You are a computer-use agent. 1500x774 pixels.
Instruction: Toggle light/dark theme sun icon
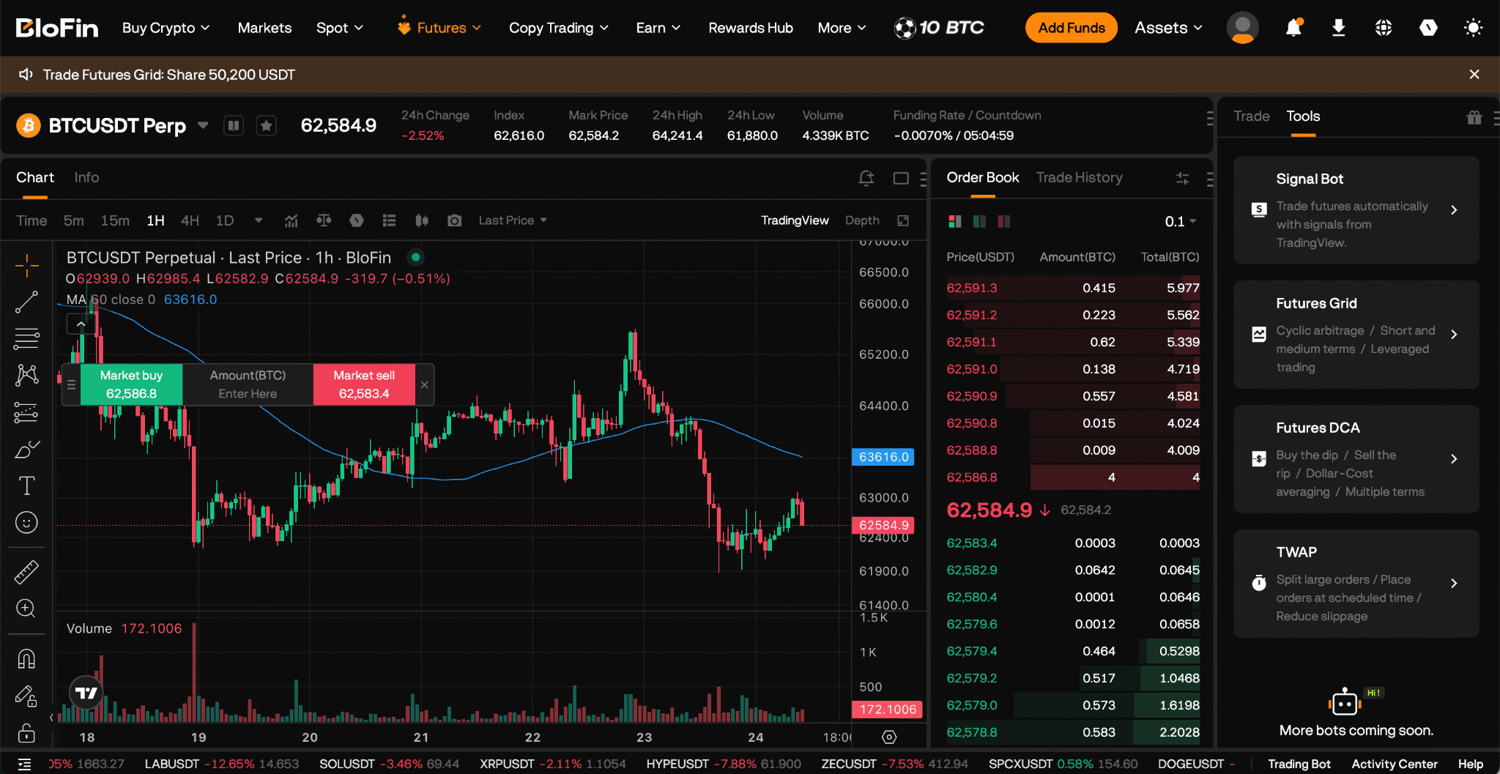pyautogui.click(x=1473, y=28)
